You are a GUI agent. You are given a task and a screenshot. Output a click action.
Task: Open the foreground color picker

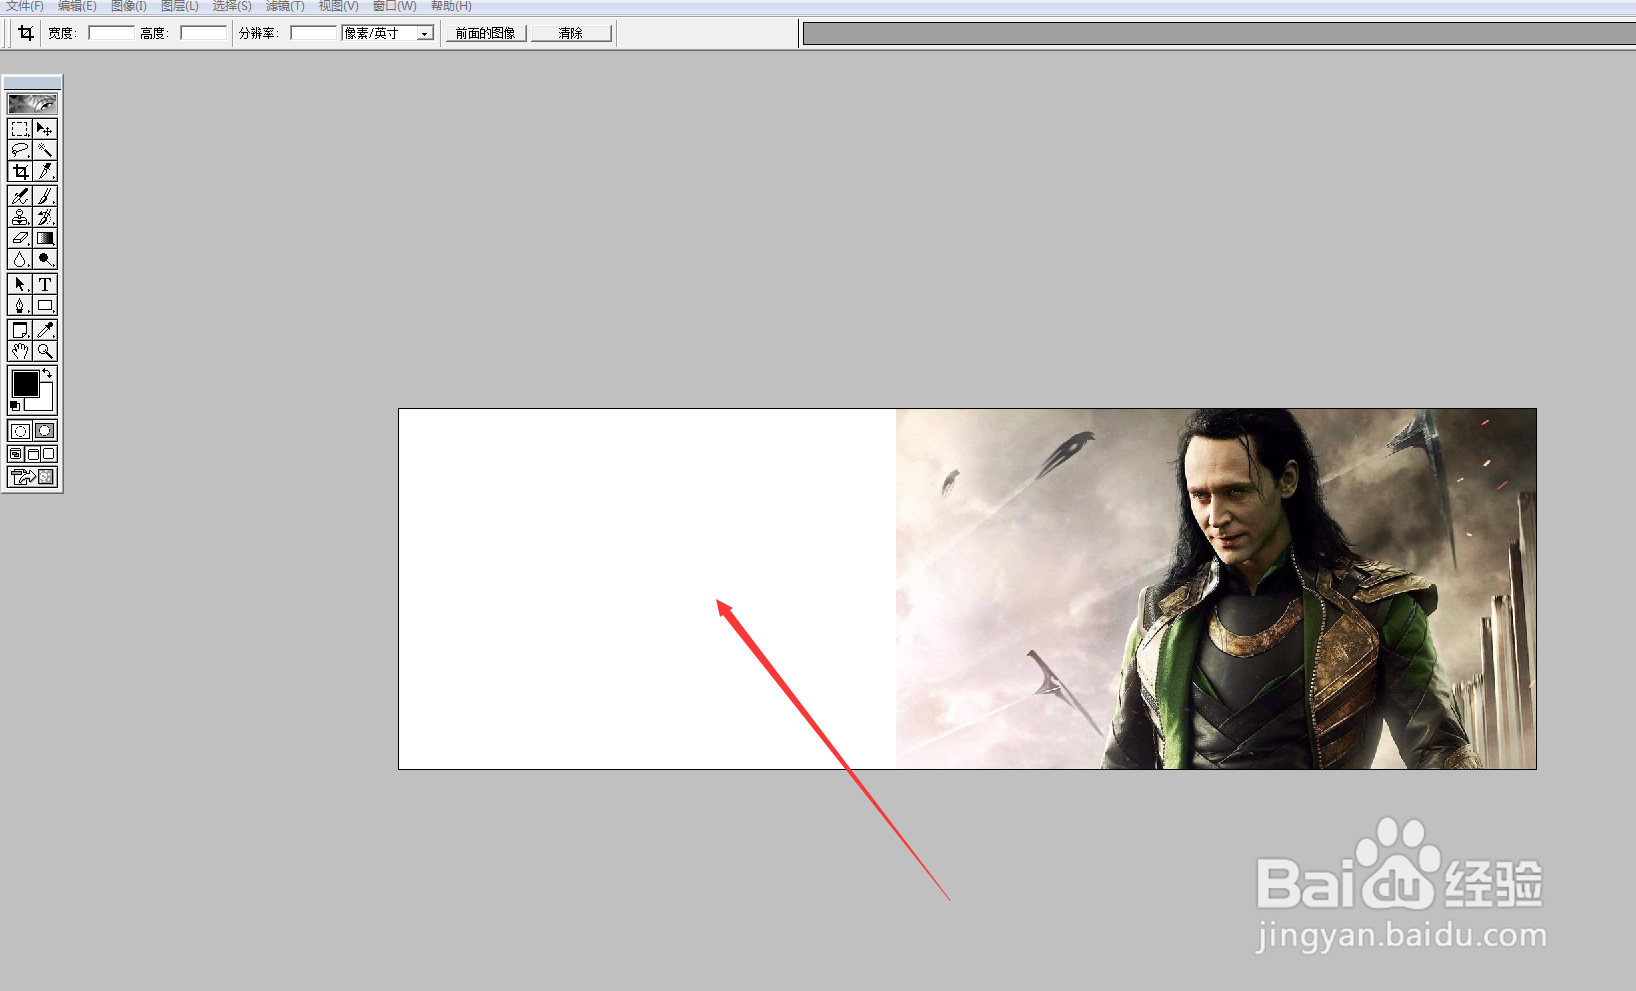(x=25, y=383)
